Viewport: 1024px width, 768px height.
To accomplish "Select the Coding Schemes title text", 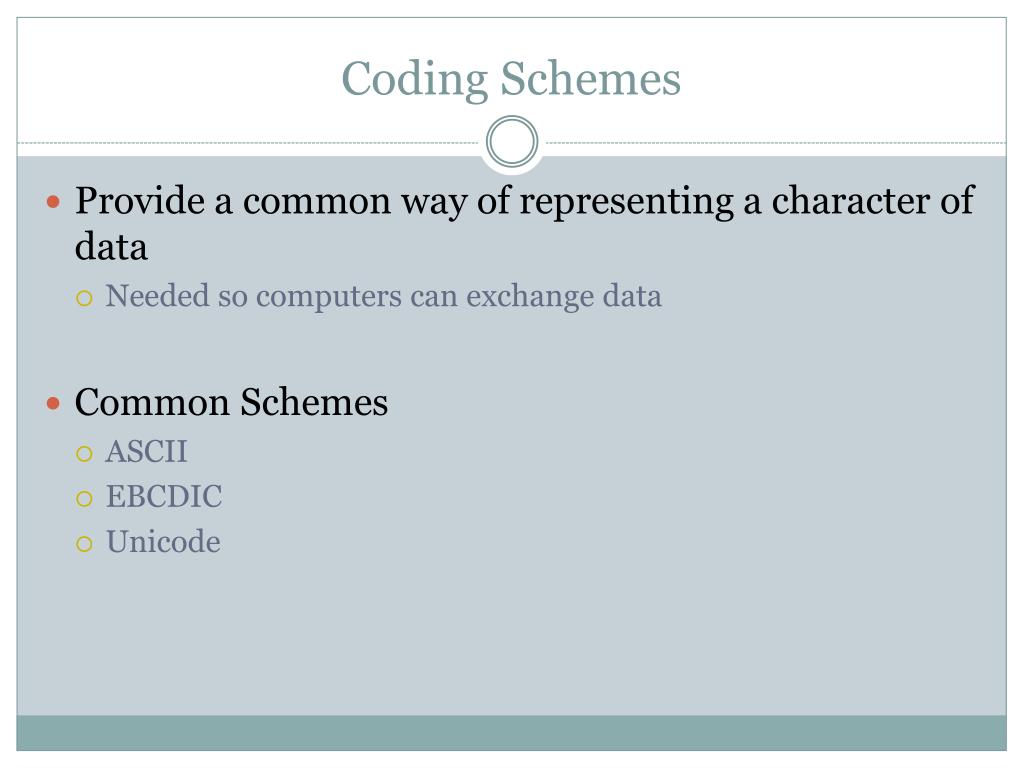I will coord(511,80).
